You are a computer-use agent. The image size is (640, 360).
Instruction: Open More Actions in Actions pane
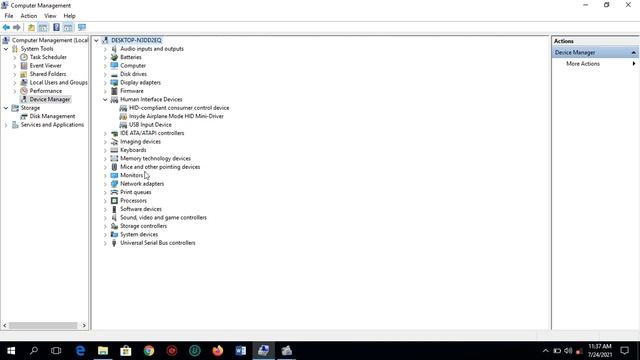pyautogui.click(x=583, y=64)
